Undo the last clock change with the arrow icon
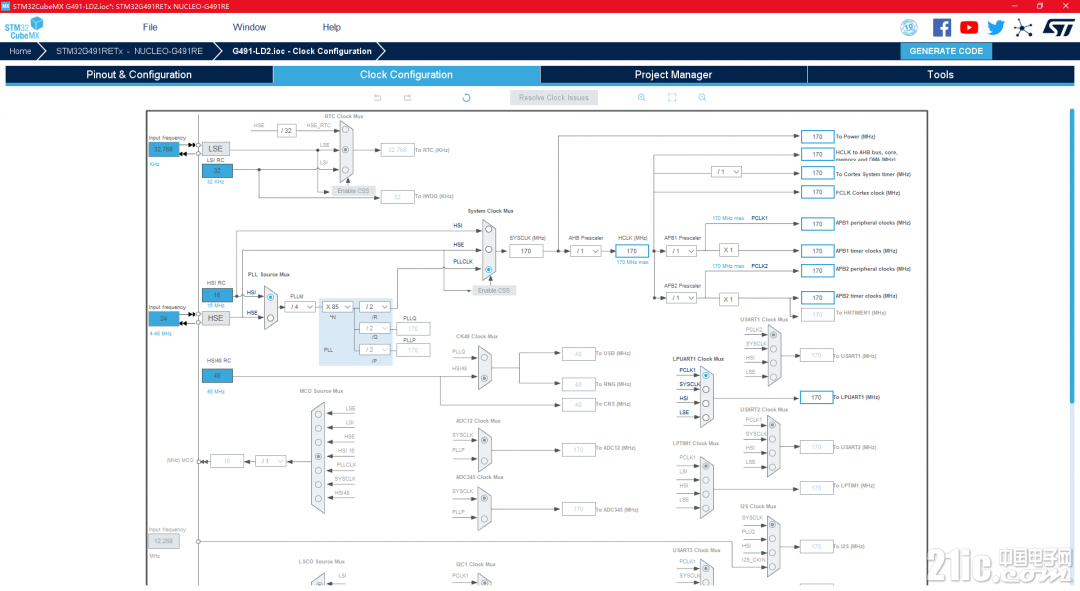1080x591 pixels. pyautogui.click(x=377, y=98)
